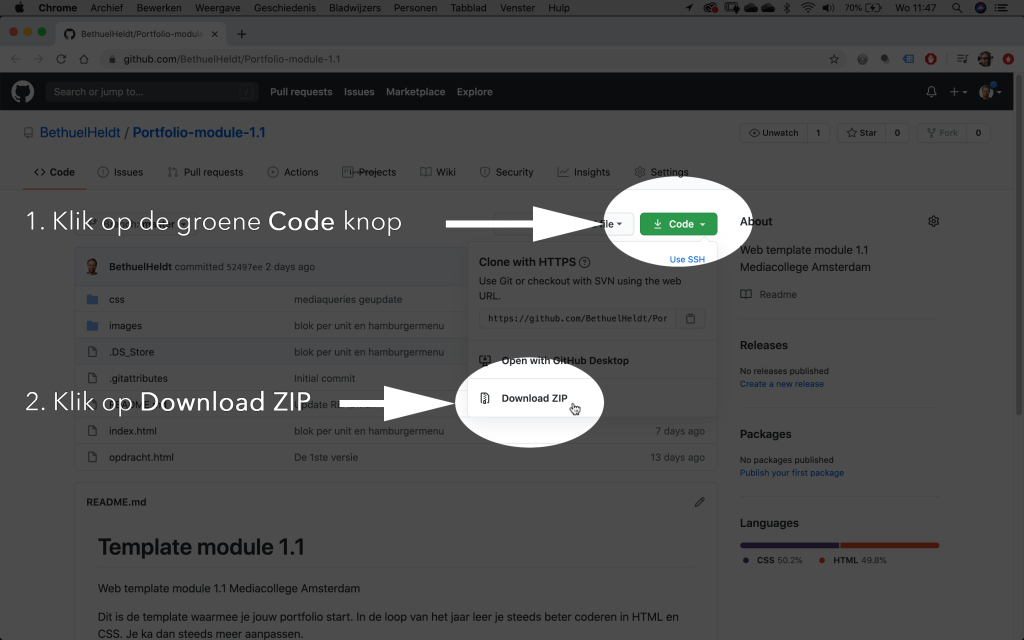Click Issues in the top navigation
The height and width of the screenshot is (640, 1024).
click(359, 92)
